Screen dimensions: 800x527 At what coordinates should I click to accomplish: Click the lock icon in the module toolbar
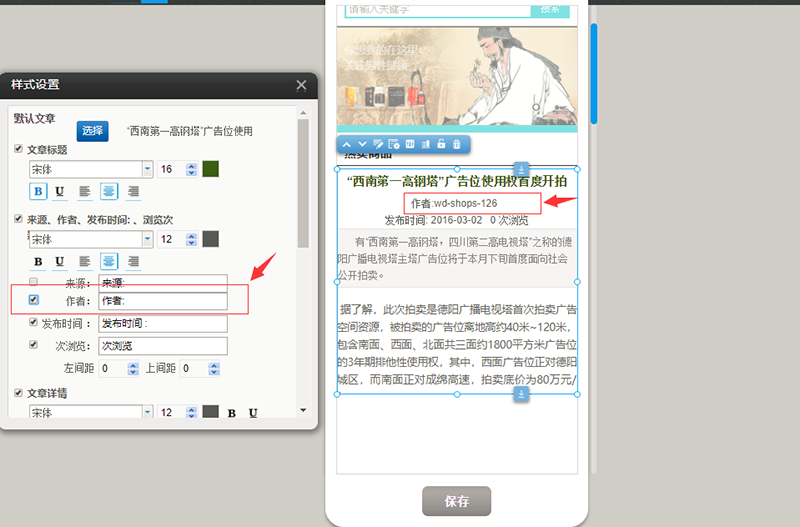441,145
